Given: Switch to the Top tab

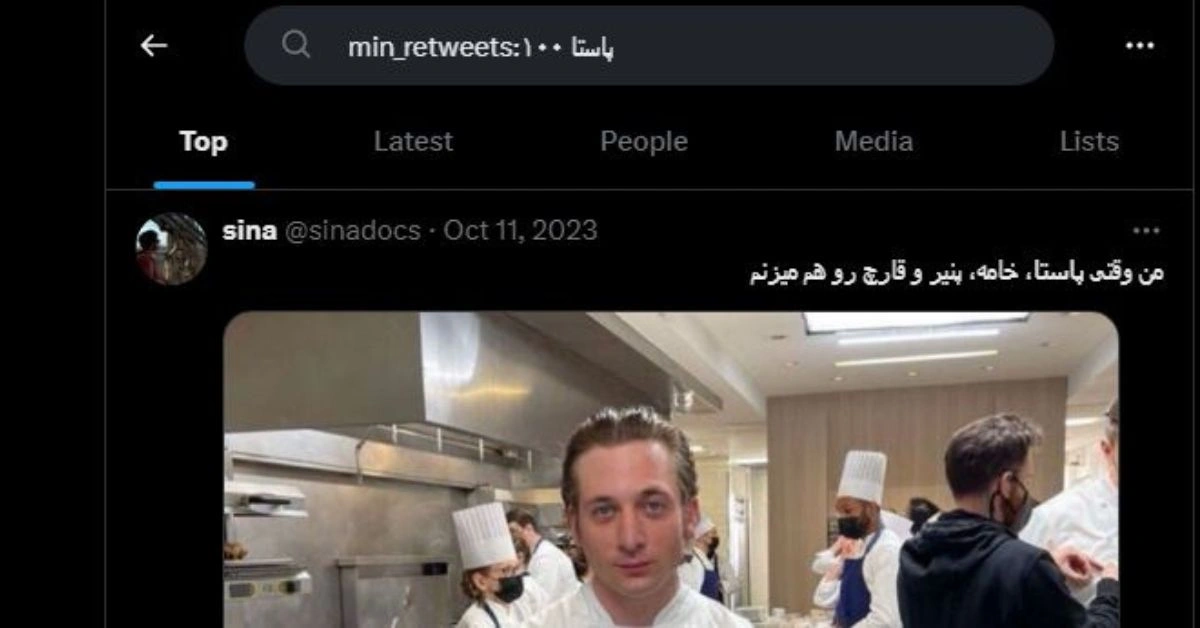Looking at the screenshot, I should pos(204,142).
